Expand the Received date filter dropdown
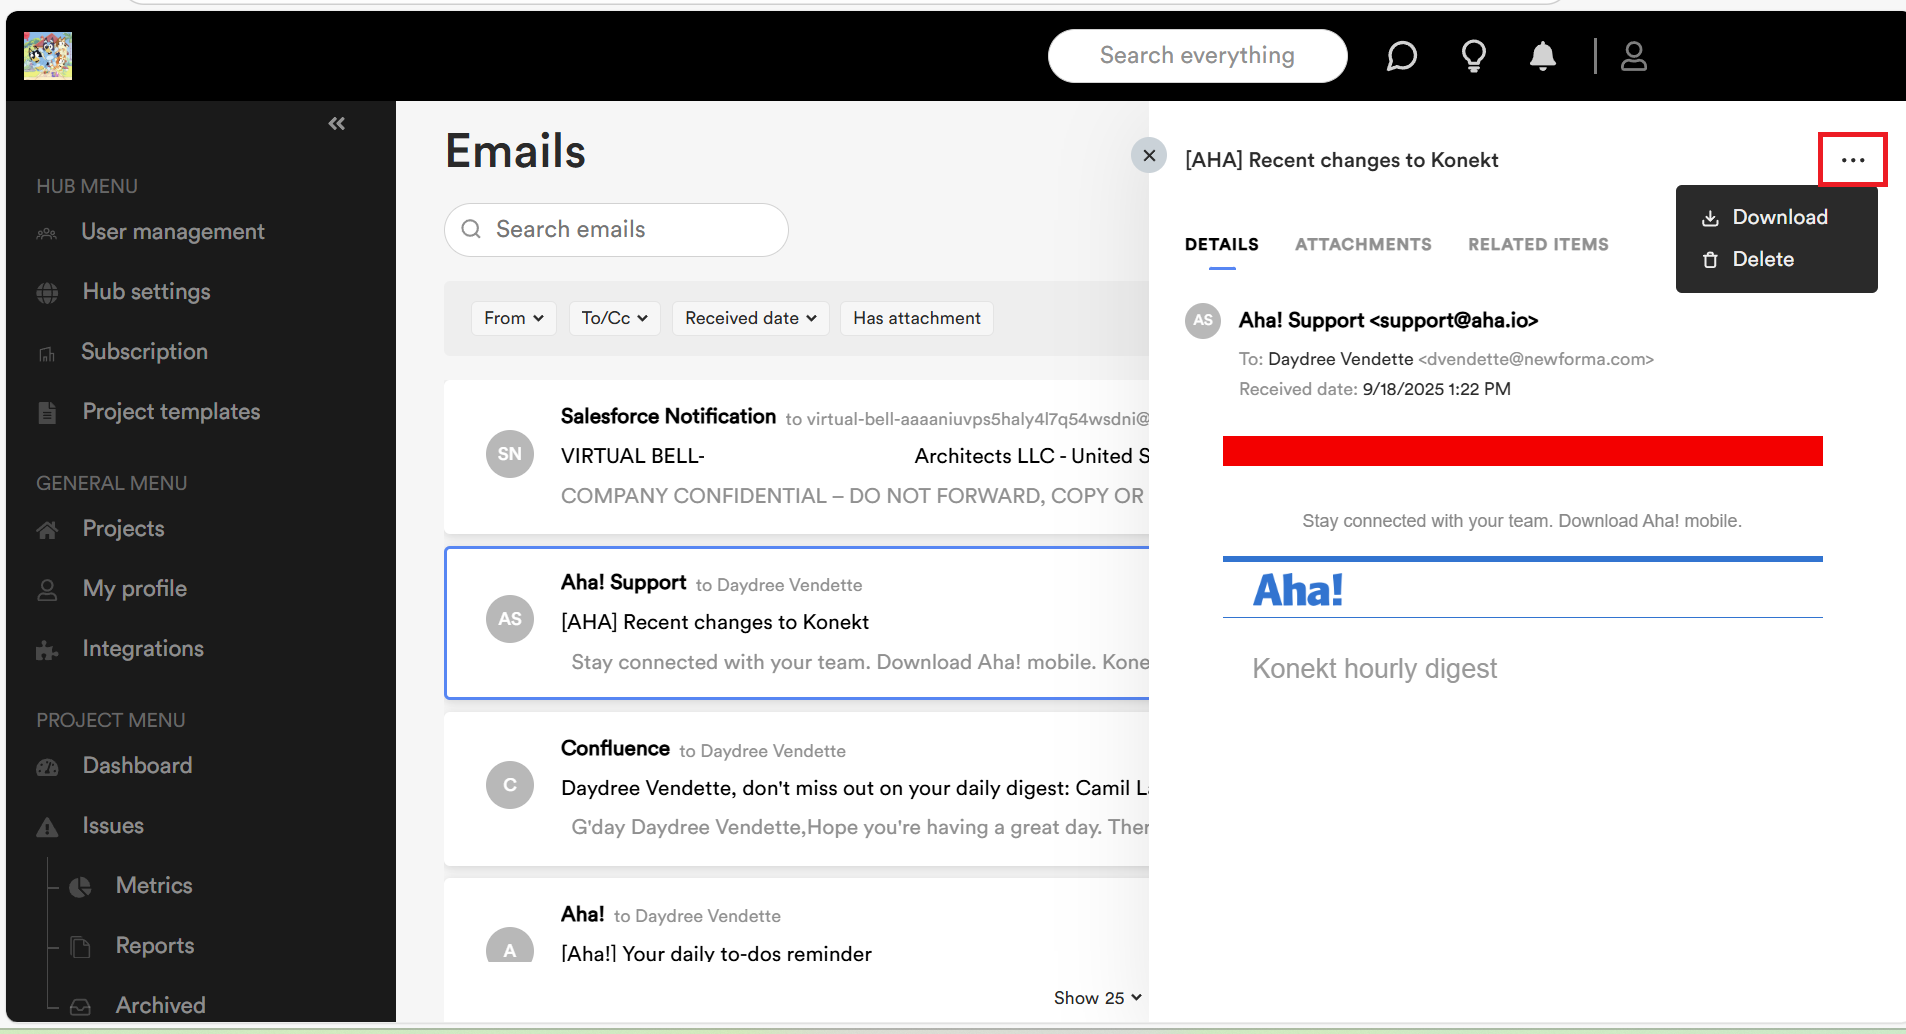The width and height of the screenshot is (1906, 1034). tap(751, 318)
